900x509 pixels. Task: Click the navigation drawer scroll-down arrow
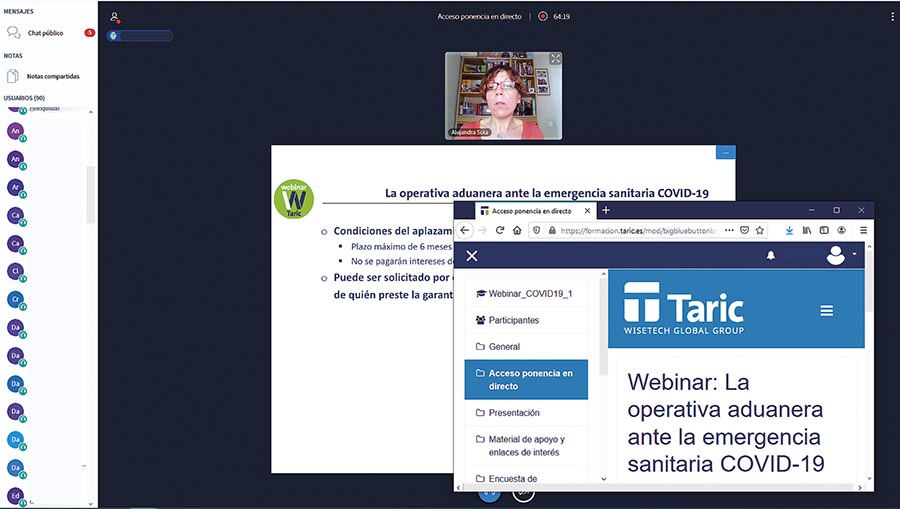click(x=603, y=479)
